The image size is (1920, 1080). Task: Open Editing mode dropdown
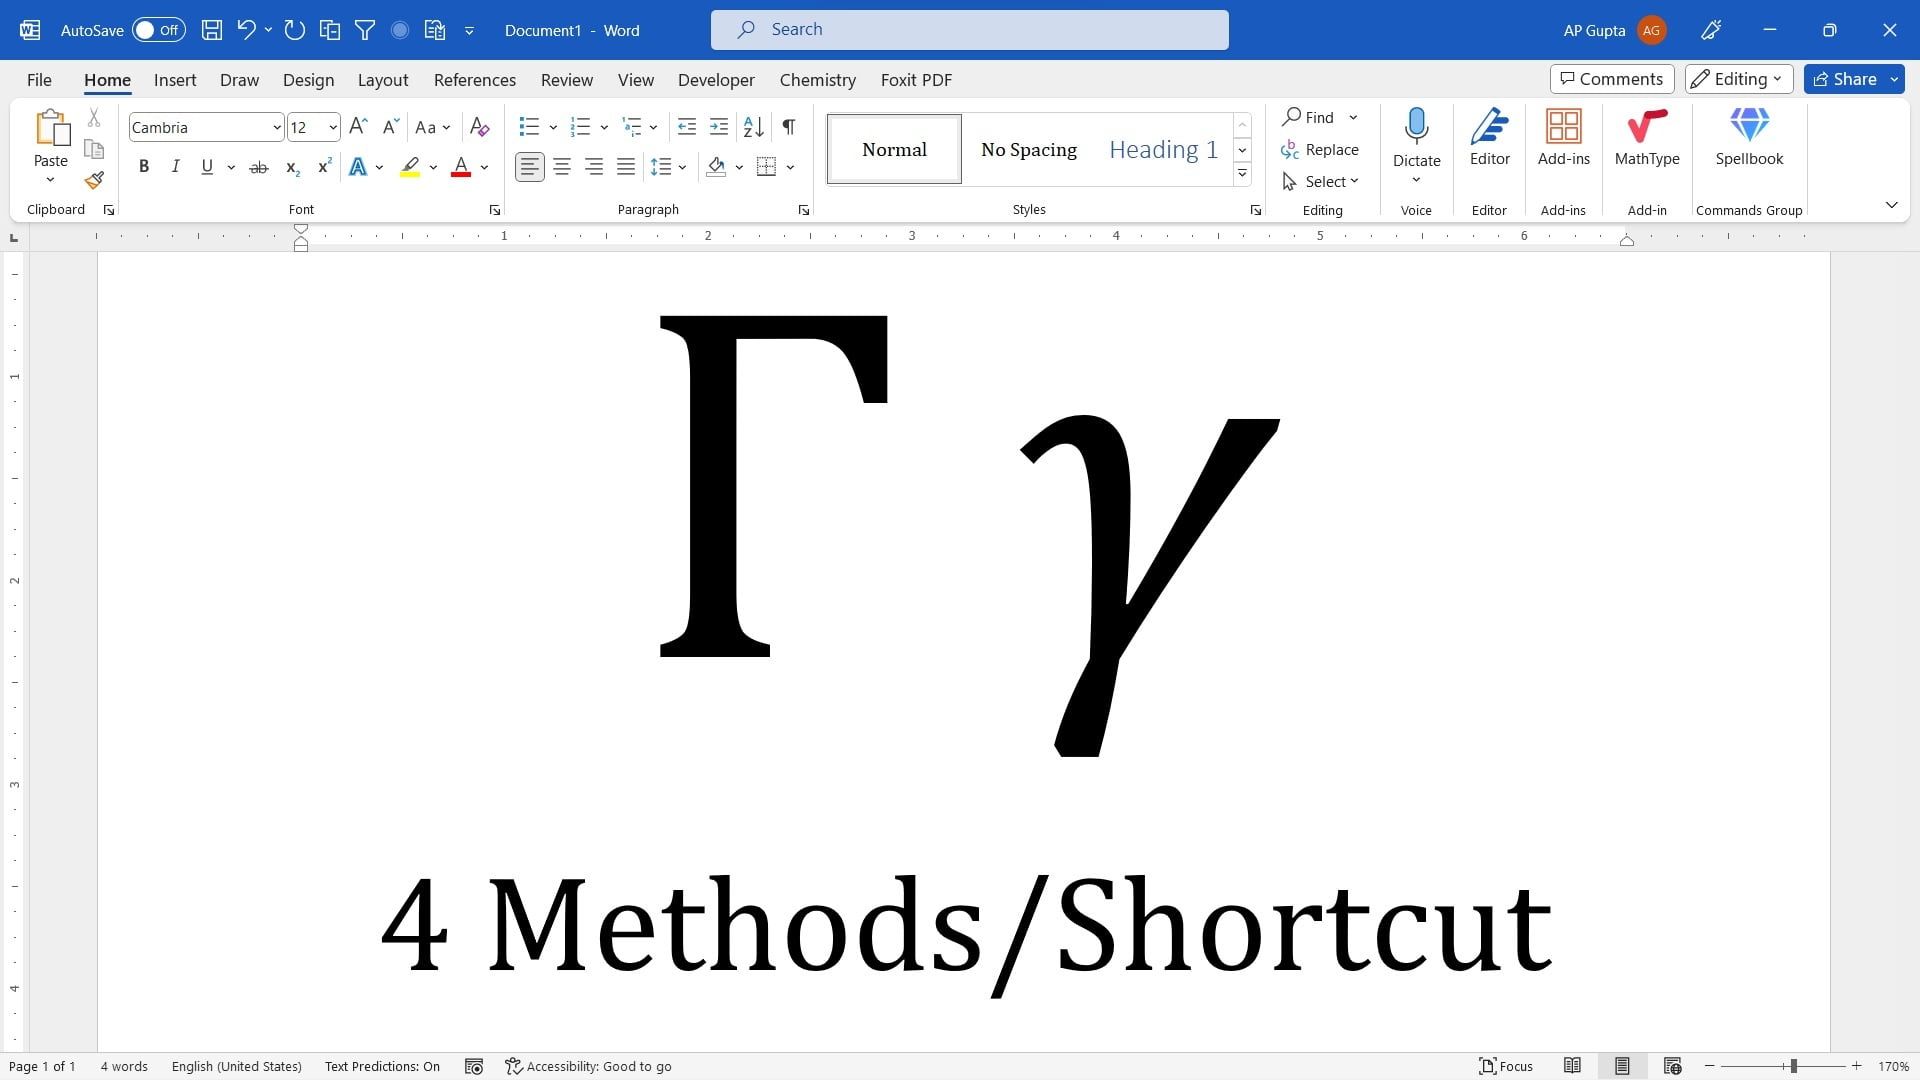tap(1738, 79)
